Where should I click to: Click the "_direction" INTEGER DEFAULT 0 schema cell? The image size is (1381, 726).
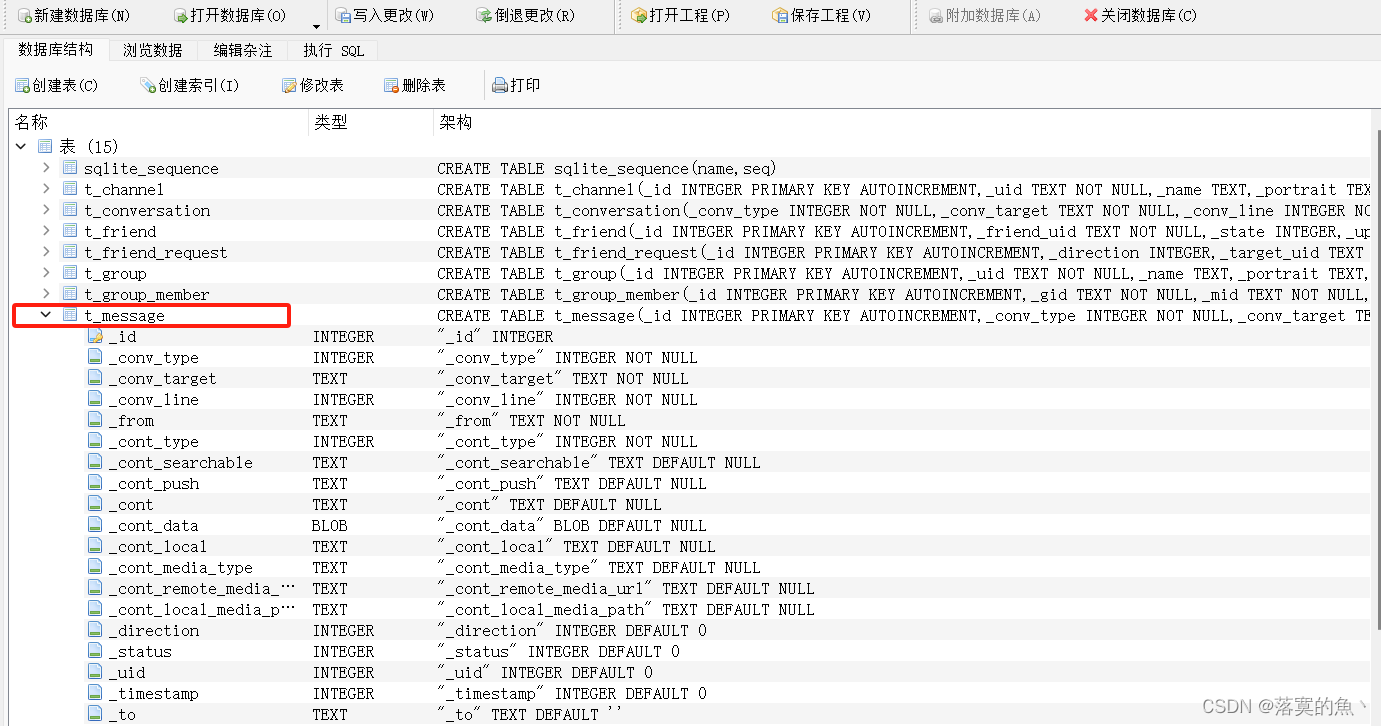[x=572, y=630]
